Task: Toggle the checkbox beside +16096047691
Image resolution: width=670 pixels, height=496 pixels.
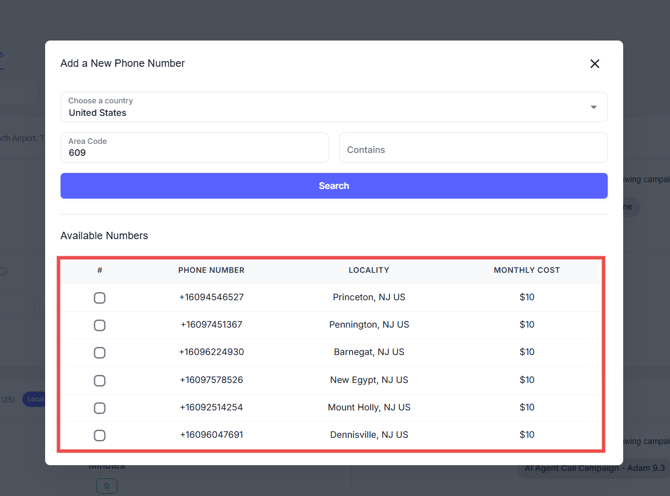Action: coord(100,436)
